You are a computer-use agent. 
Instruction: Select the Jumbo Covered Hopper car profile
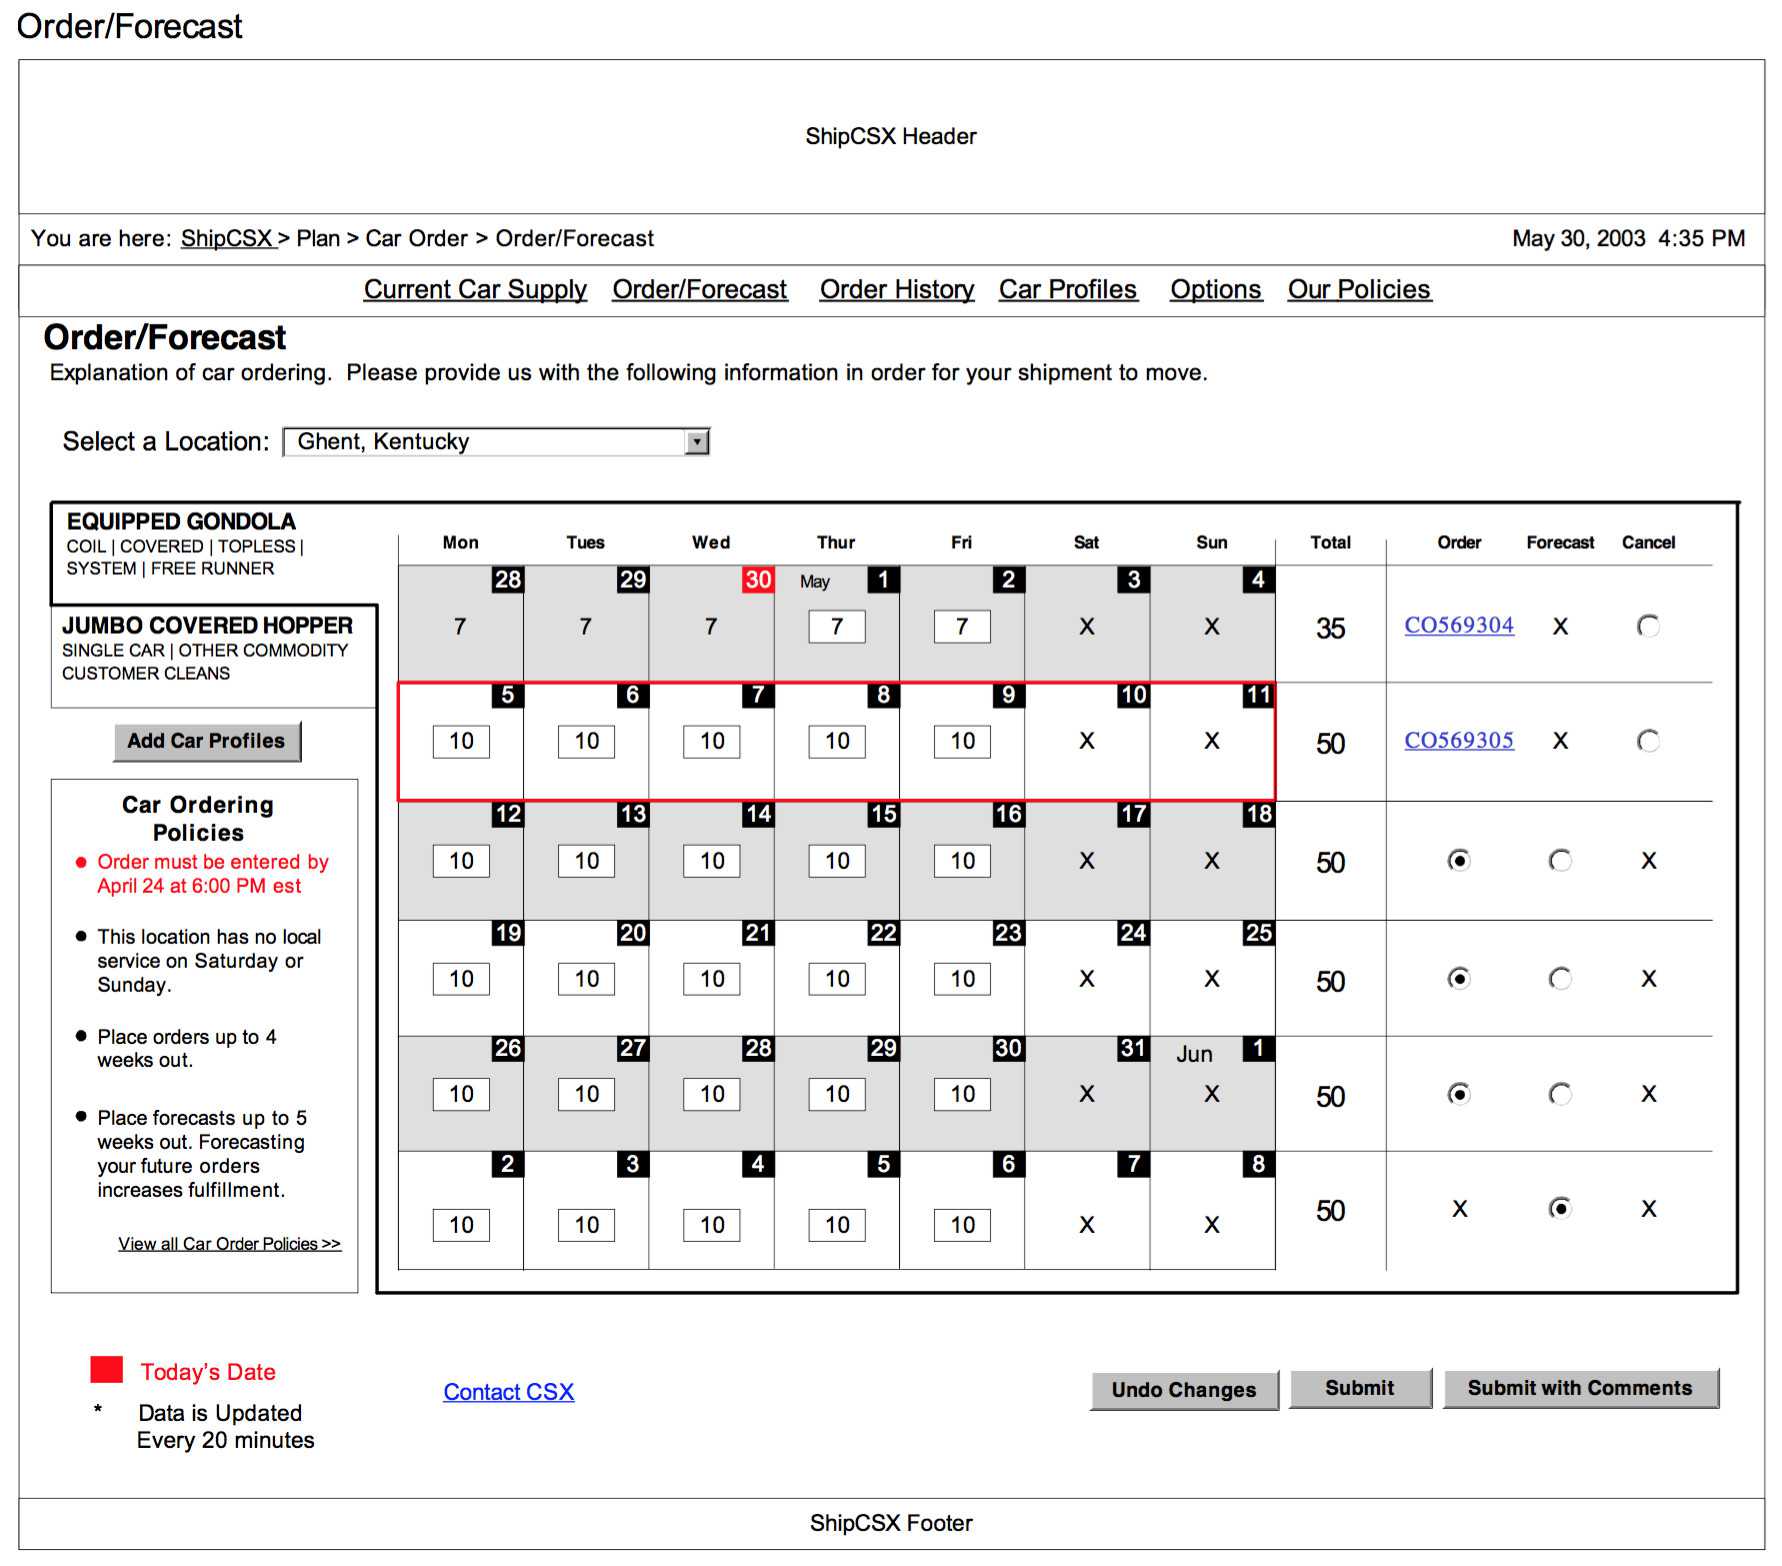tap(214, 656)
